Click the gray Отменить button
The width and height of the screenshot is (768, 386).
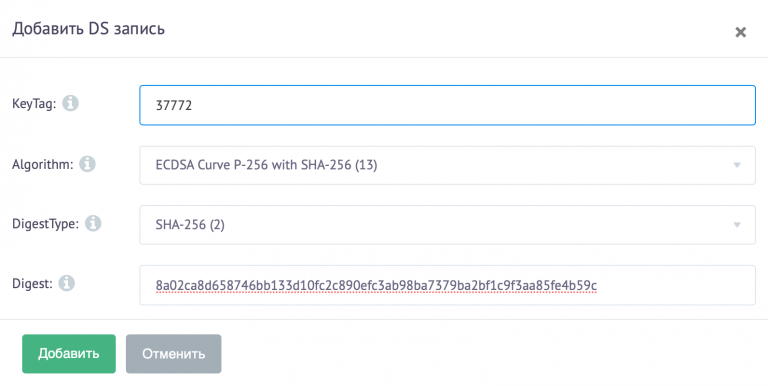coord(173,354)
